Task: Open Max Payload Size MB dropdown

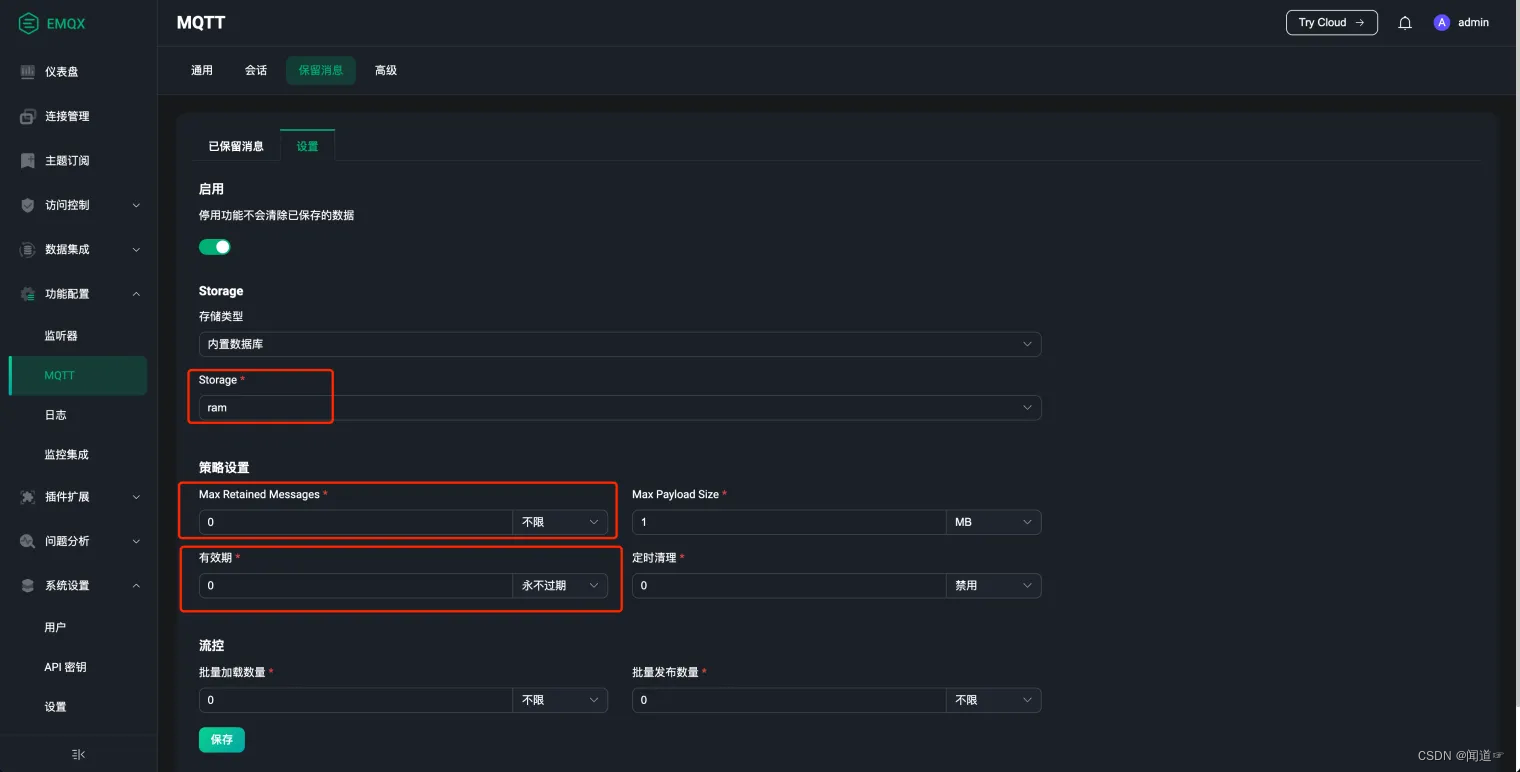Action: pos(993,522)
